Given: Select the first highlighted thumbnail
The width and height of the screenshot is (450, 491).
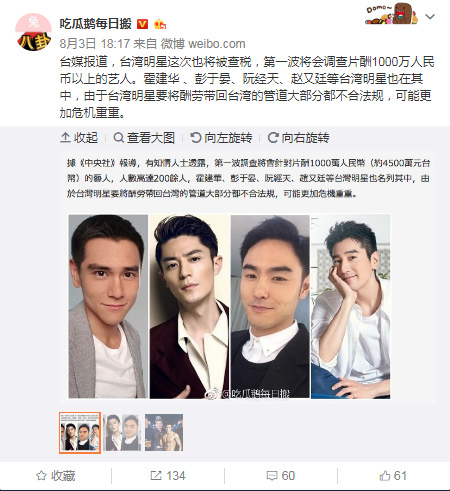Looking at the screenshot, I should tap(80, 433).
